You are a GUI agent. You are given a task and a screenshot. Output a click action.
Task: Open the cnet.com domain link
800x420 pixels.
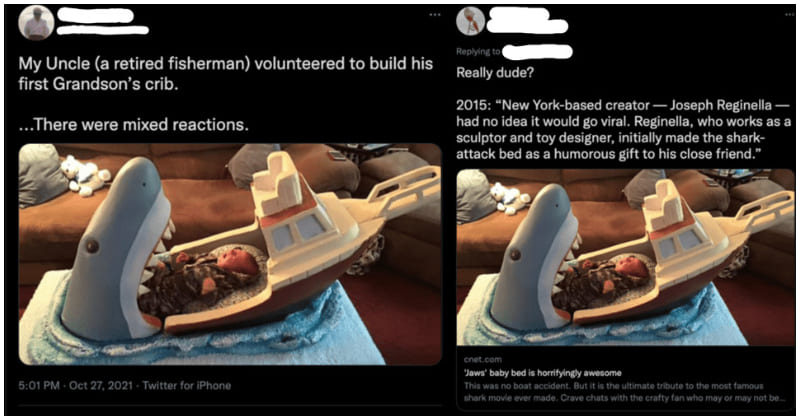(x=483, y=353)
